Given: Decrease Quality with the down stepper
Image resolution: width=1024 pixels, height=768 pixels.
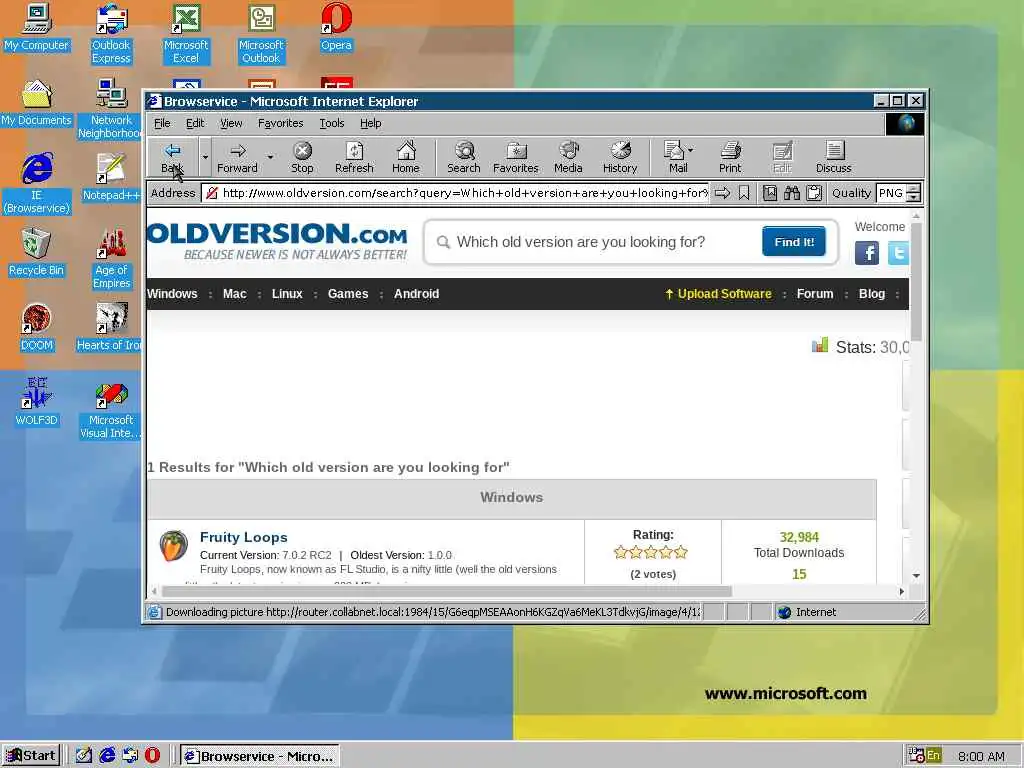Looking at the screenshot, I should [x=914, y=197].
